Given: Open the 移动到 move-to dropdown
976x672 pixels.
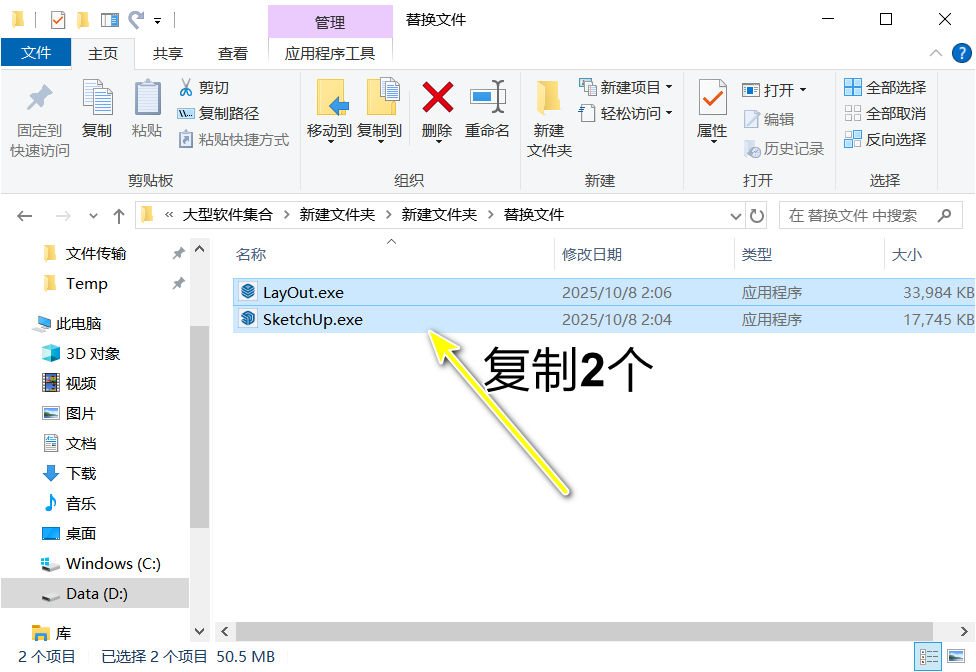Looking at the screenshot, I should tap(330, 141).
